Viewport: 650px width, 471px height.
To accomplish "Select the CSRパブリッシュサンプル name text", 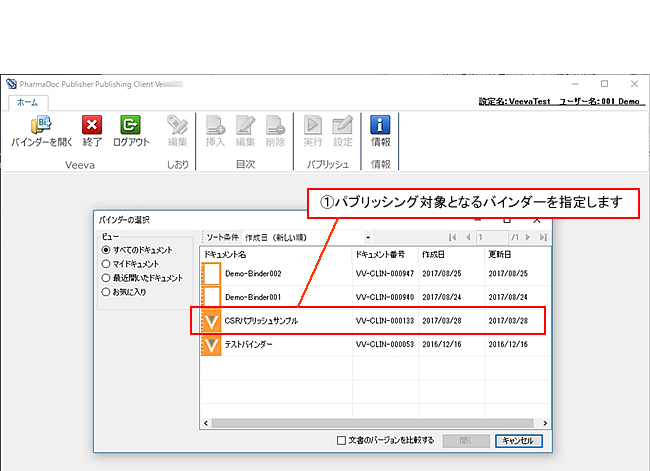I will click(x=261, y=321).
